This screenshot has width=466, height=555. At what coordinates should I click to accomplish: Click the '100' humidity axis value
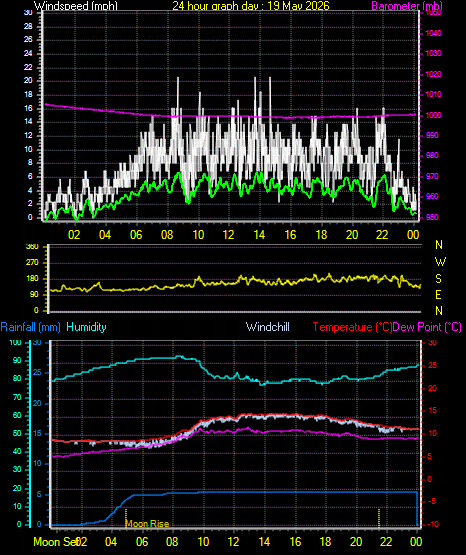coord(15,343)
